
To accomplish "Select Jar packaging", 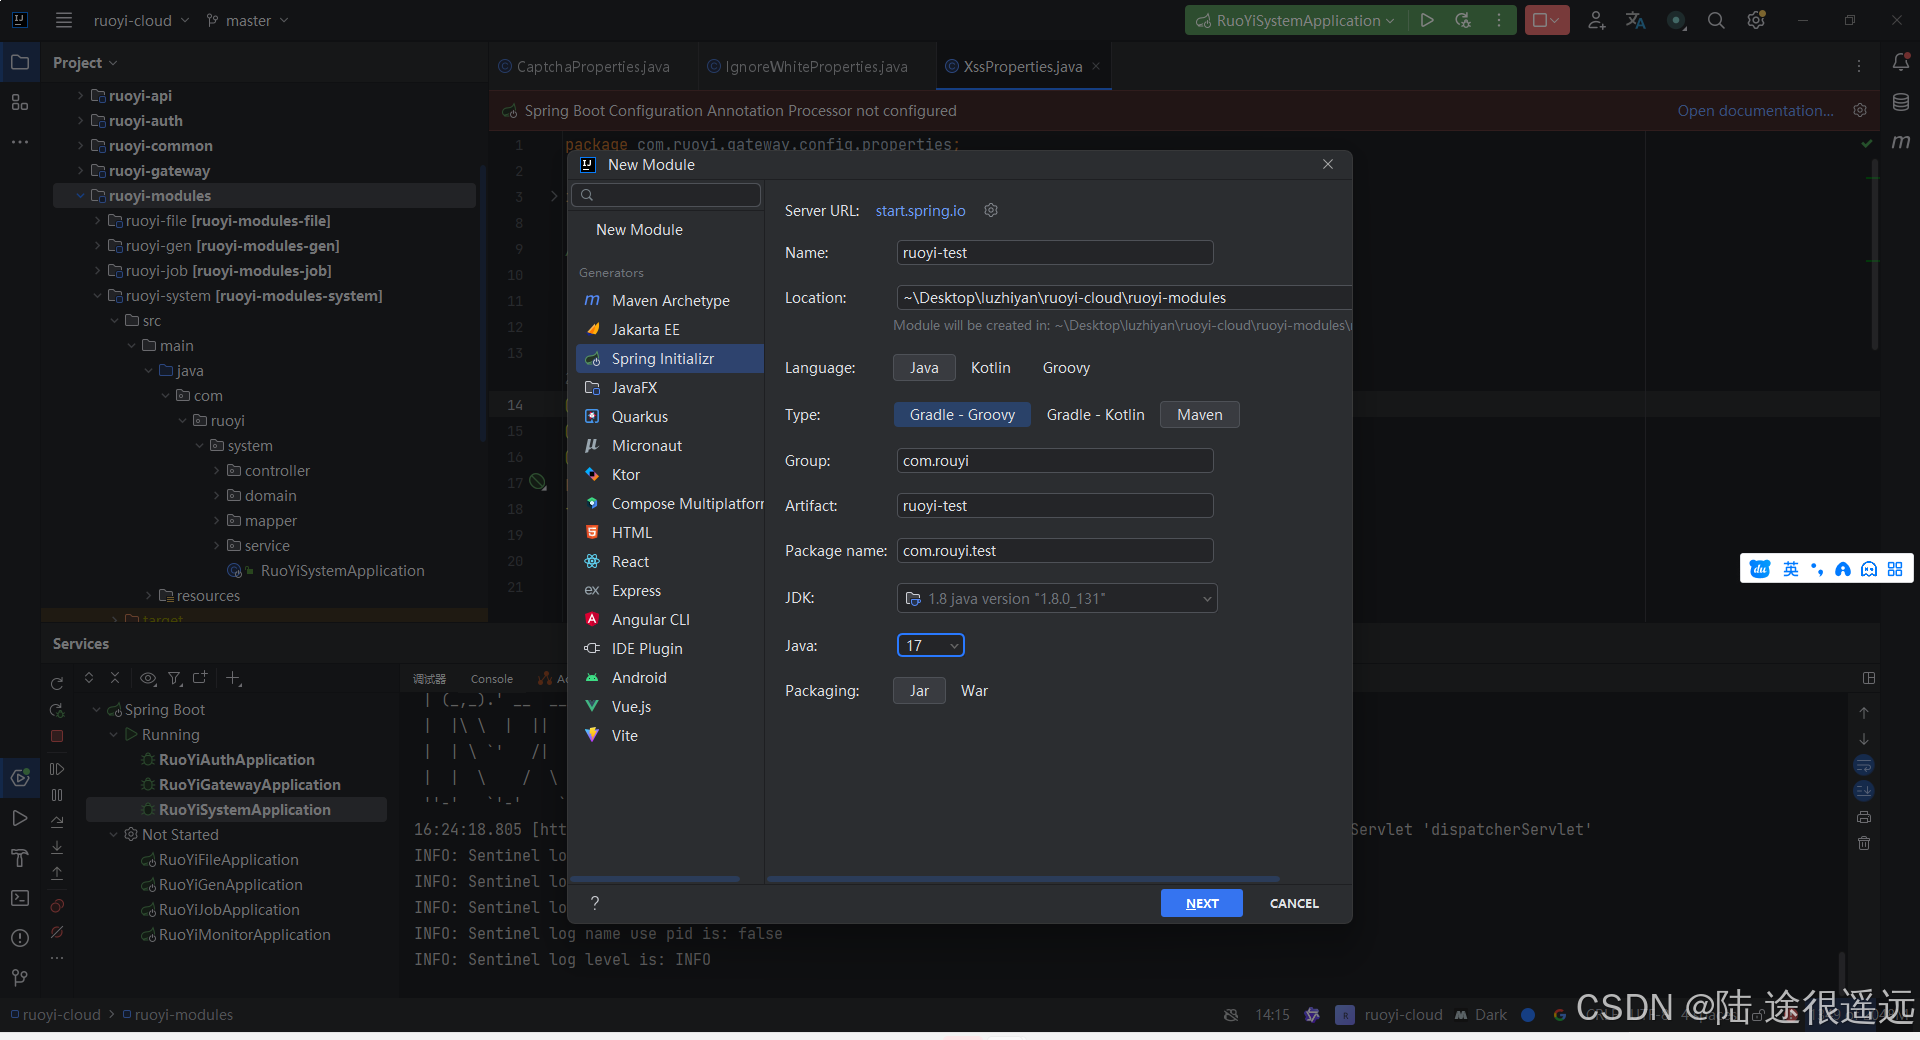I will [x=919, y=691].
